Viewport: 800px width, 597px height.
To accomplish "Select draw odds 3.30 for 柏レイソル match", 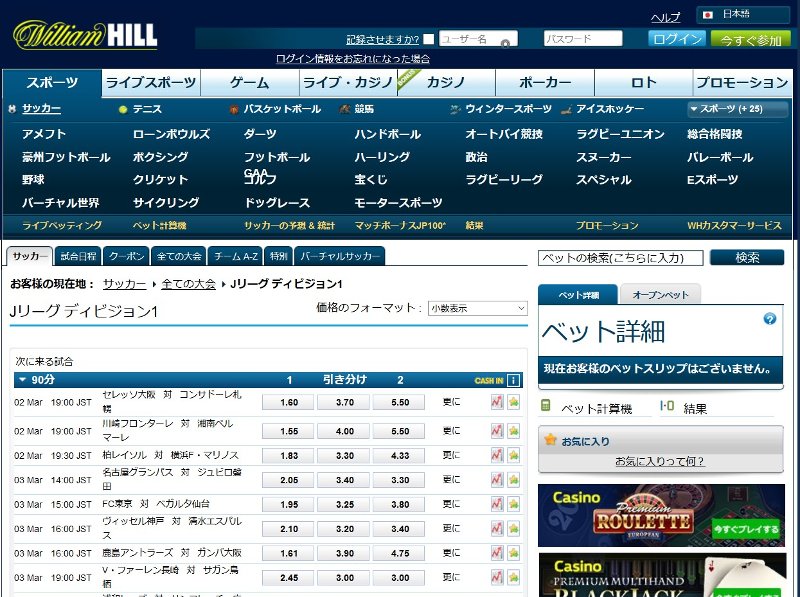I will click(x=345, y=455).
